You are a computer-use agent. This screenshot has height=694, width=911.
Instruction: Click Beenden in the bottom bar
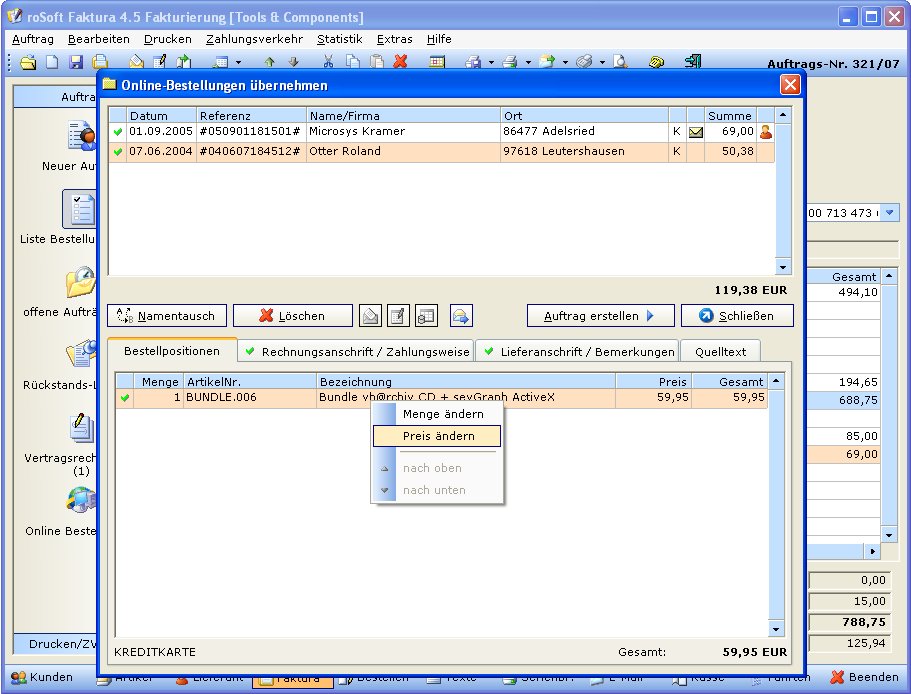(x=865, y=678)
